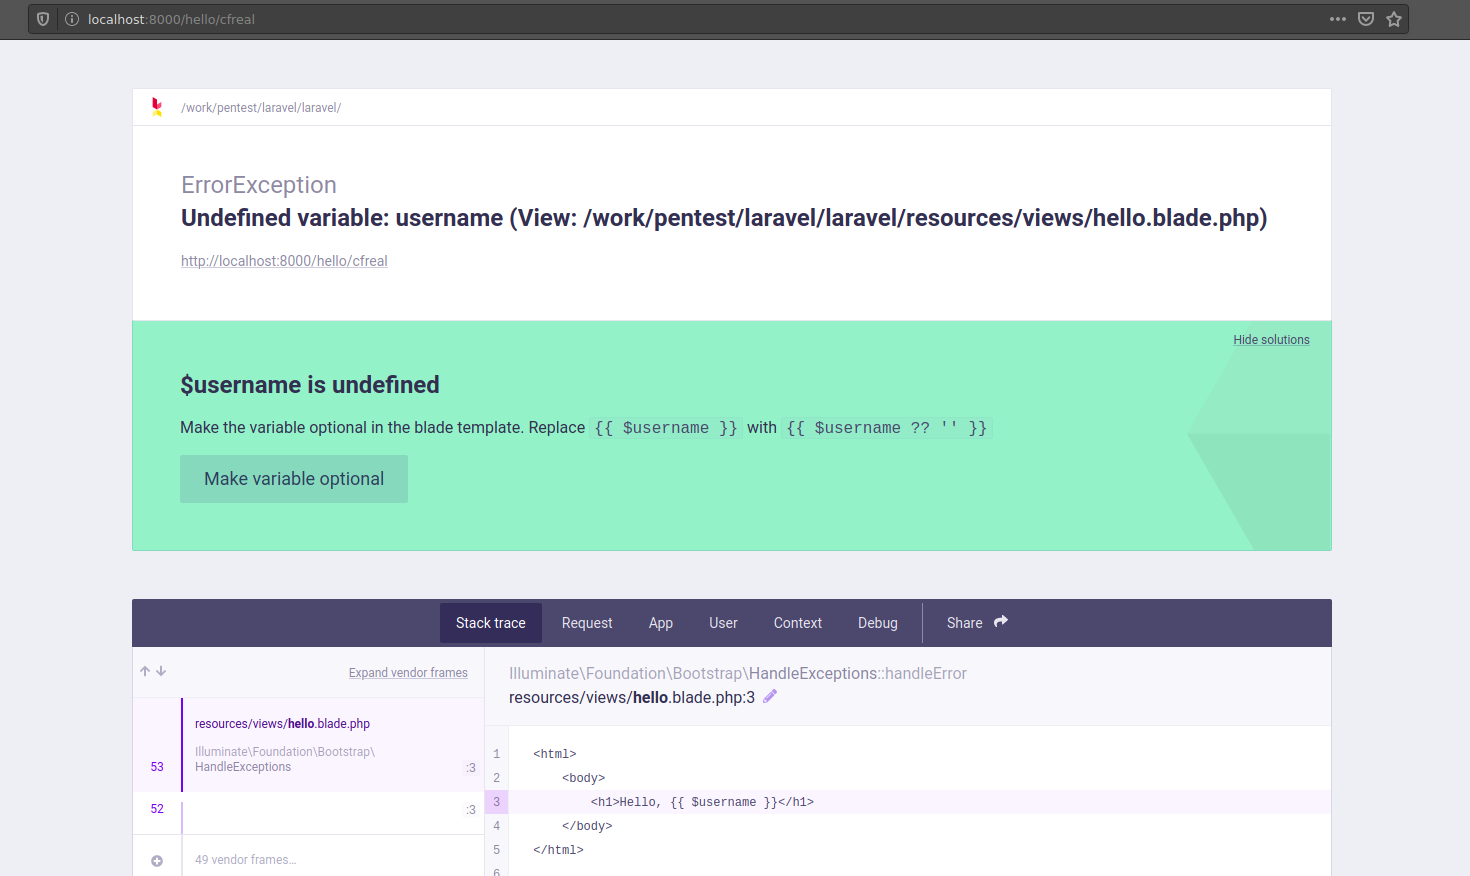Click the /work/pentest/laravel/laravel/ path text
This screenshot has width=1470, height=876.
(x=261, y=108)
